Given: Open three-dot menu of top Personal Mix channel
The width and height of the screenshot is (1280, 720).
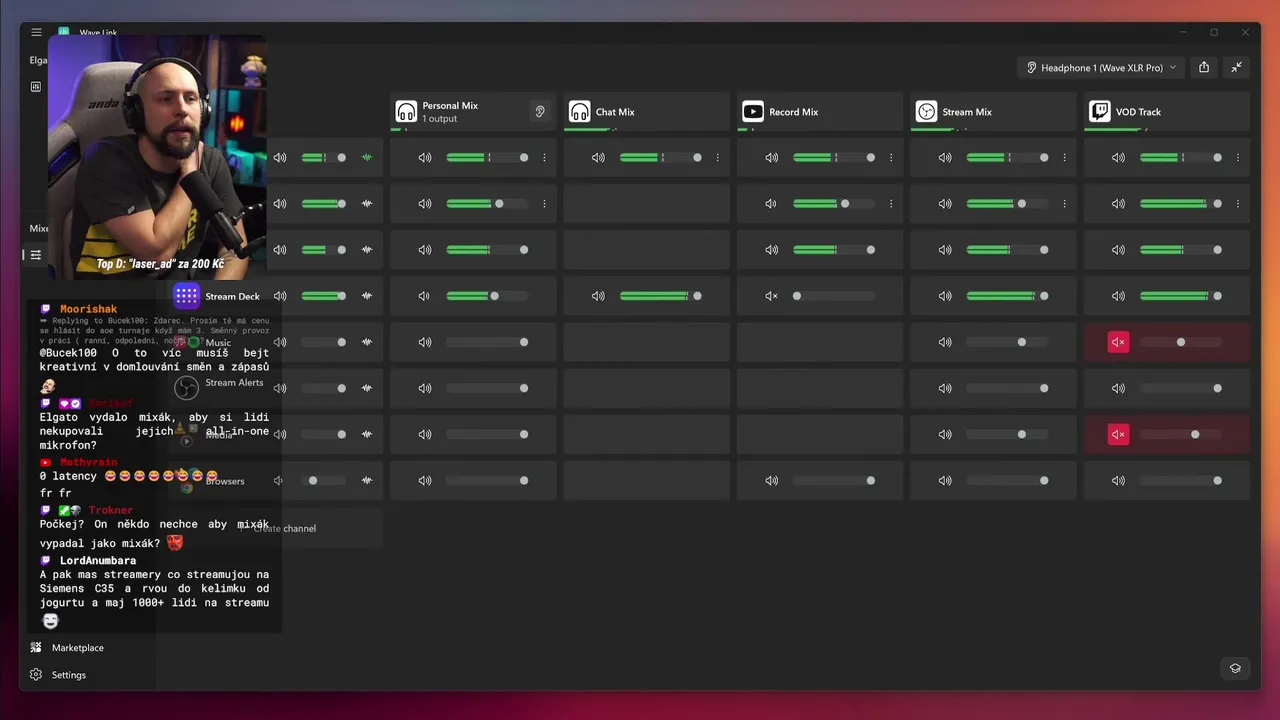Looking at the screenshot, I should tap(544, 157).
